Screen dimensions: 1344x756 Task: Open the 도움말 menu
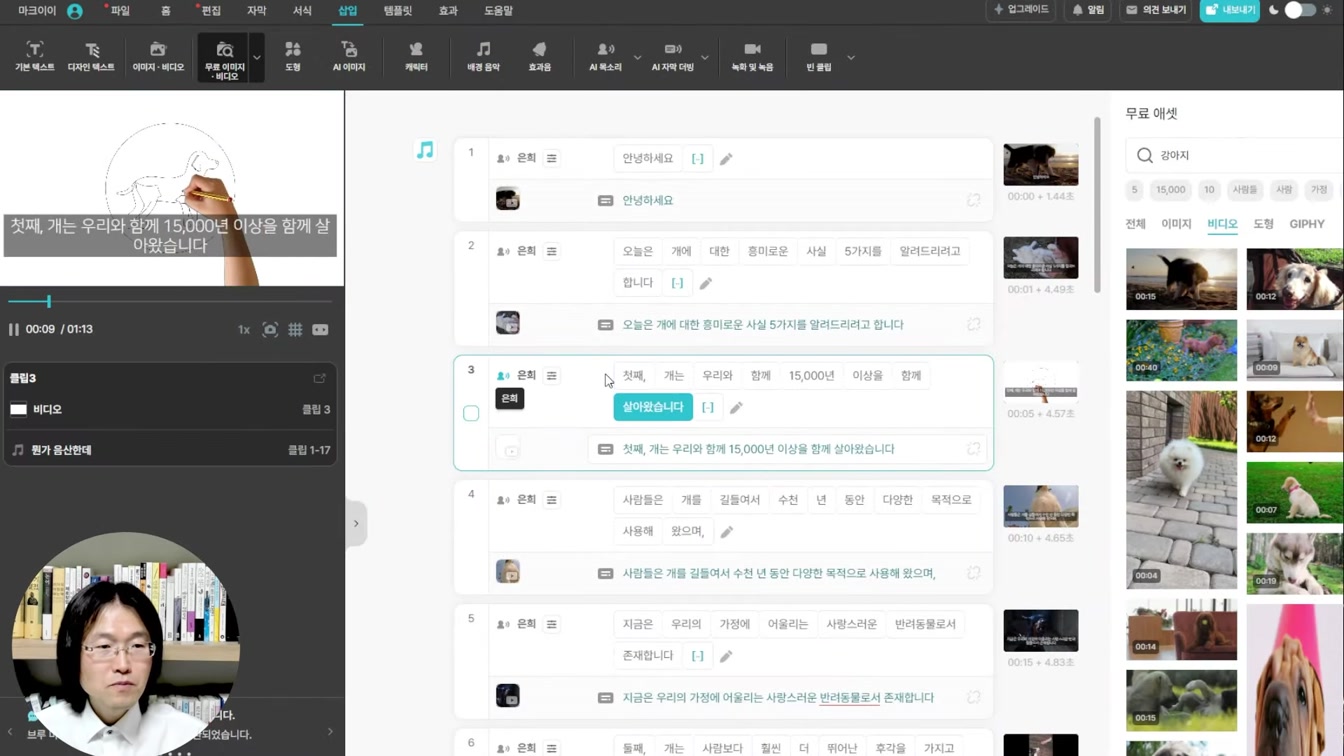[498, 11]
